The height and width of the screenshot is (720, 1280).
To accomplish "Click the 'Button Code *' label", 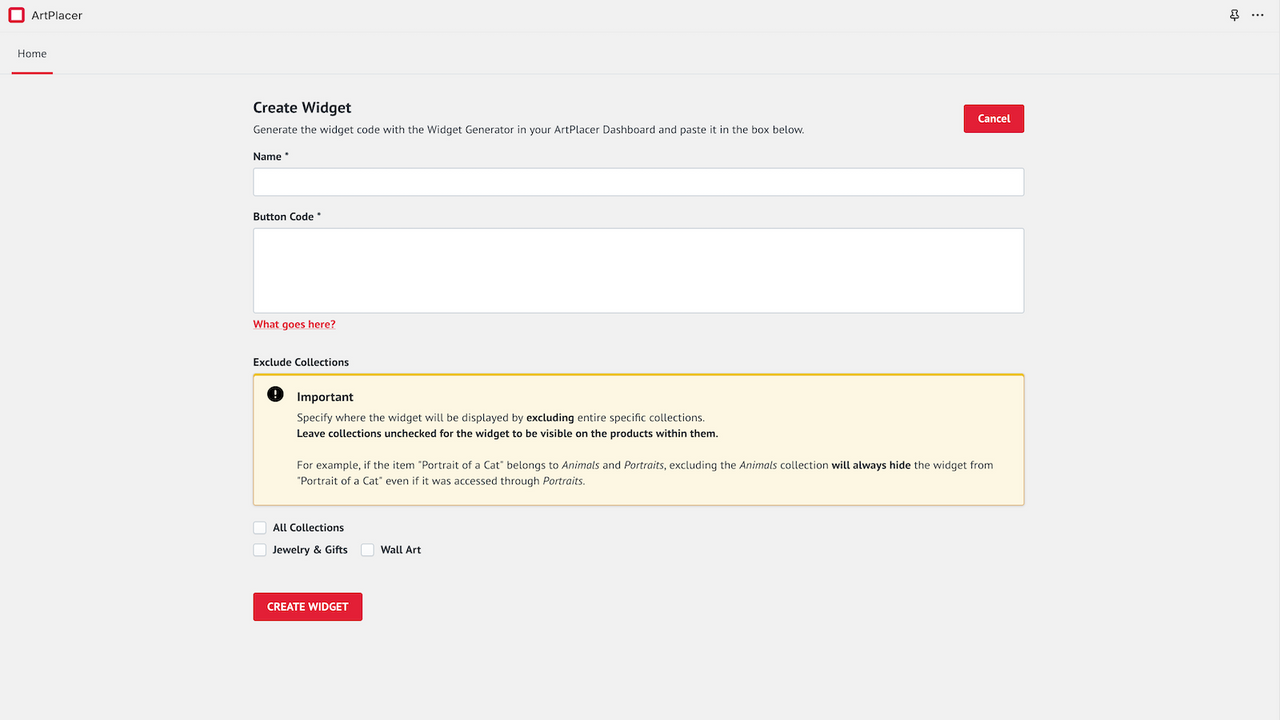I will (x=287, y=217).
